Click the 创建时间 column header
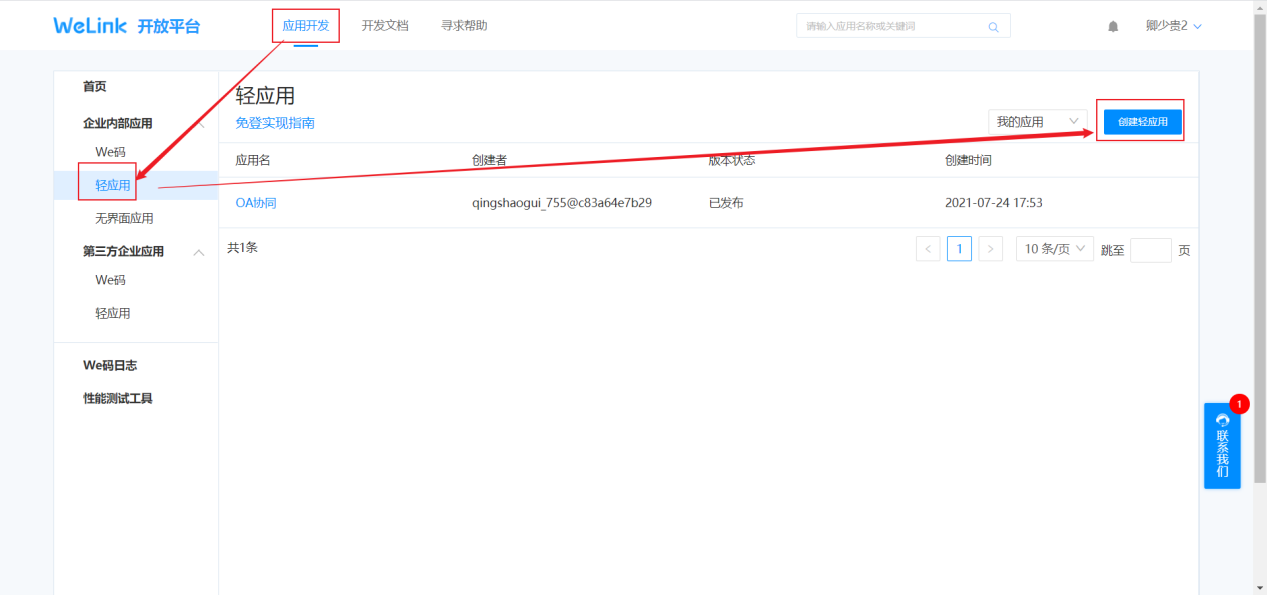Image resolution: width=1267 pixels, height=595 pixels. [968, 160]
